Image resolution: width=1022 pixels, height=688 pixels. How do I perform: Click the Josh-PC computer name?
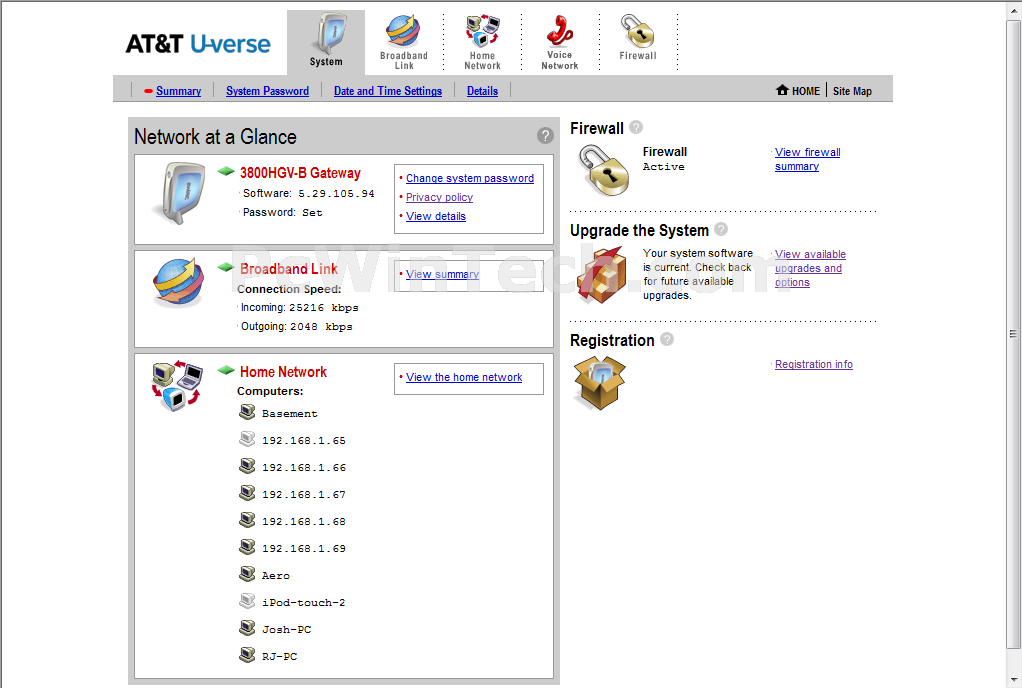[287, 630]
